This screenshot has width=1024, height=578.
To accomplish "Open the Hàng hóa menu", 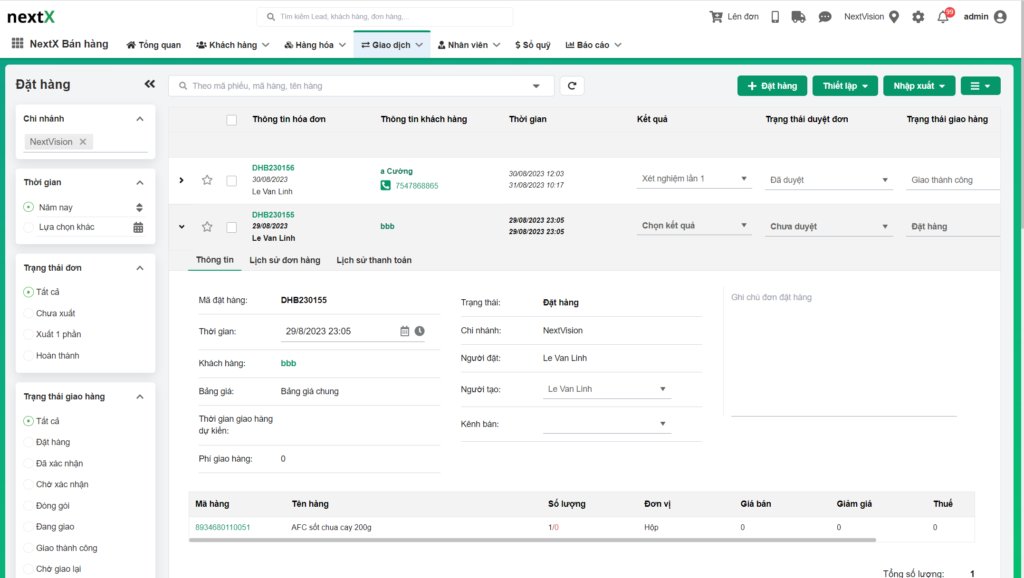I will (314, 45).
